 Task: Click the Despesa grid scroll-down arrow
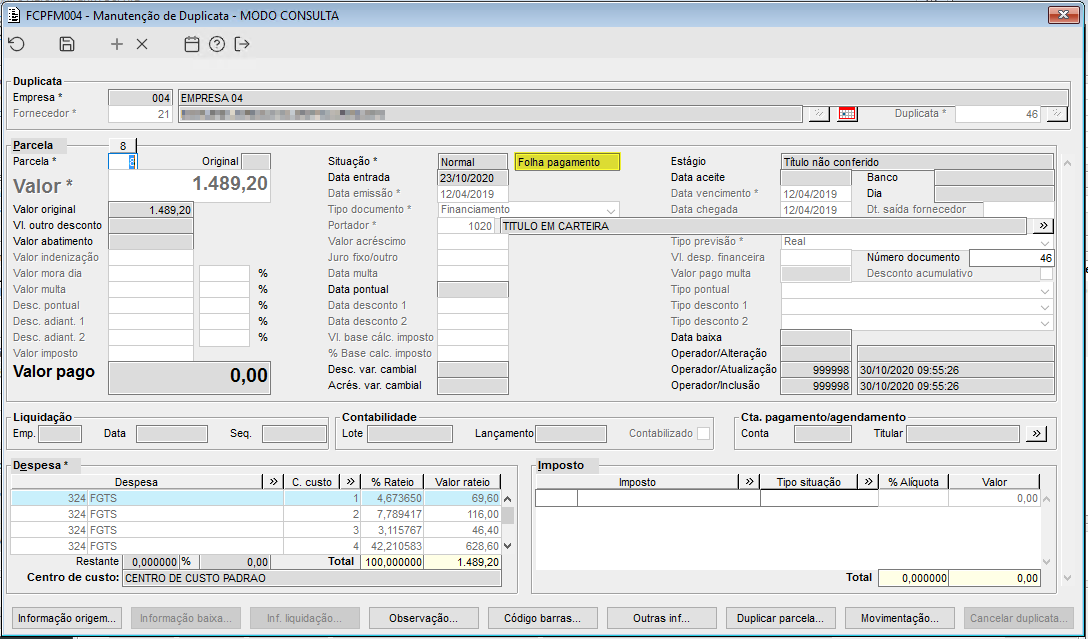(508, 546)
